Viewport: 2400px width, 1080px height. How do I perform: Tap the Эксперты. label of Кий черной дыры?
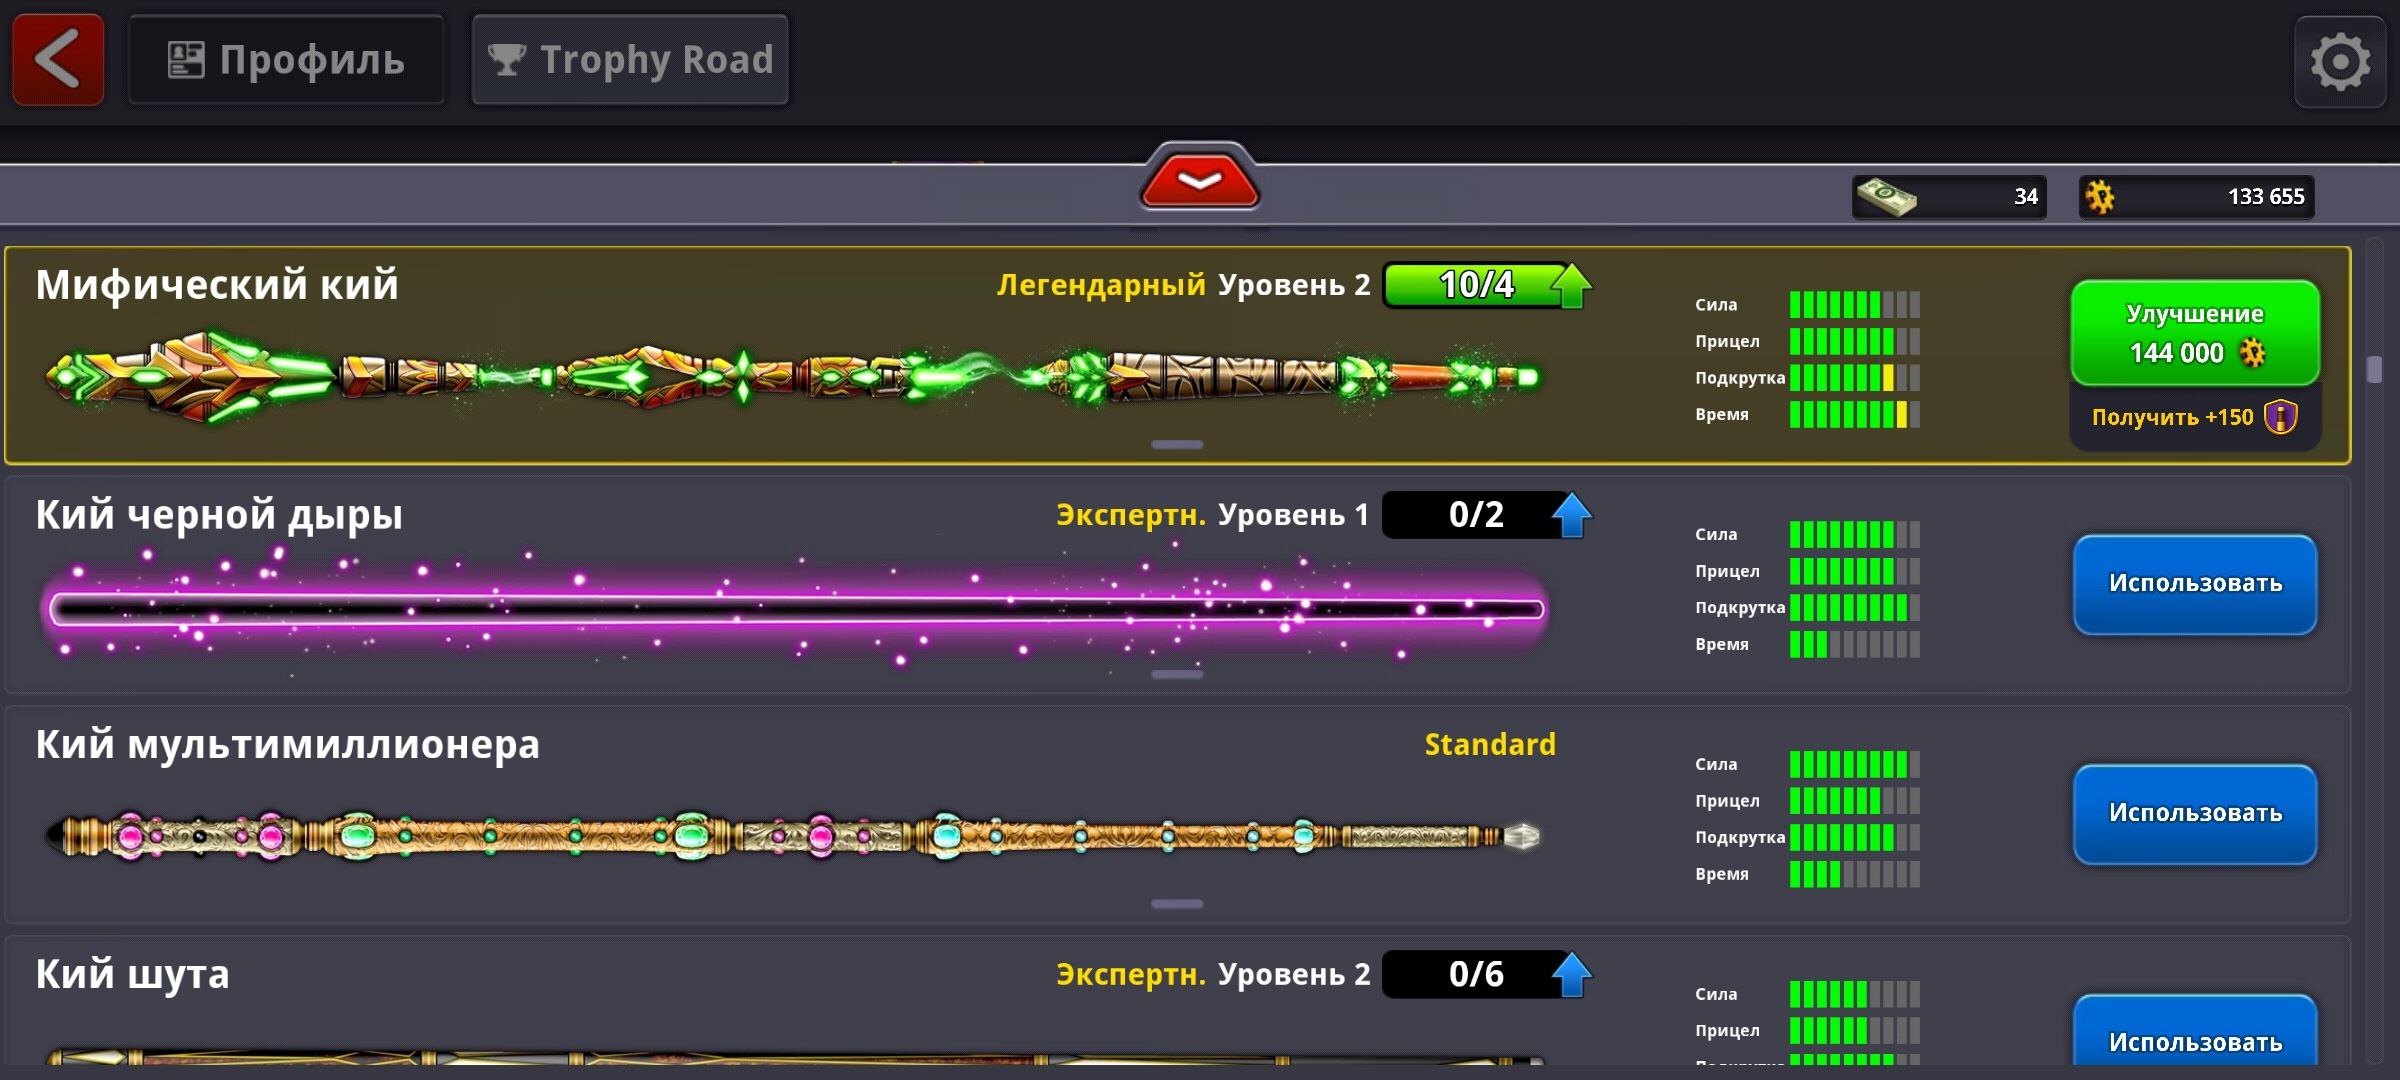pyautogui.click(x=1131, y=515)
